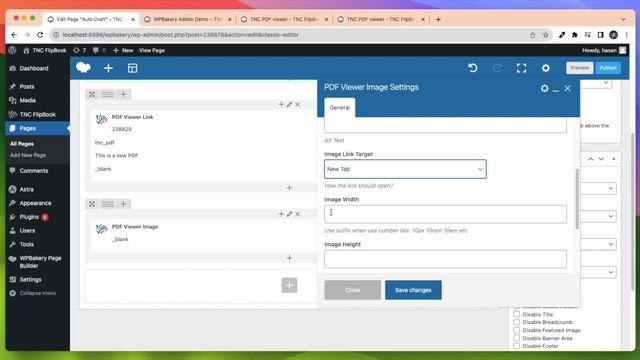The width and height of the screenshot is (640, 360).
Task: Move sidebar metabox down with arrow
Action: pyautogui.click(x=601, y=159)
